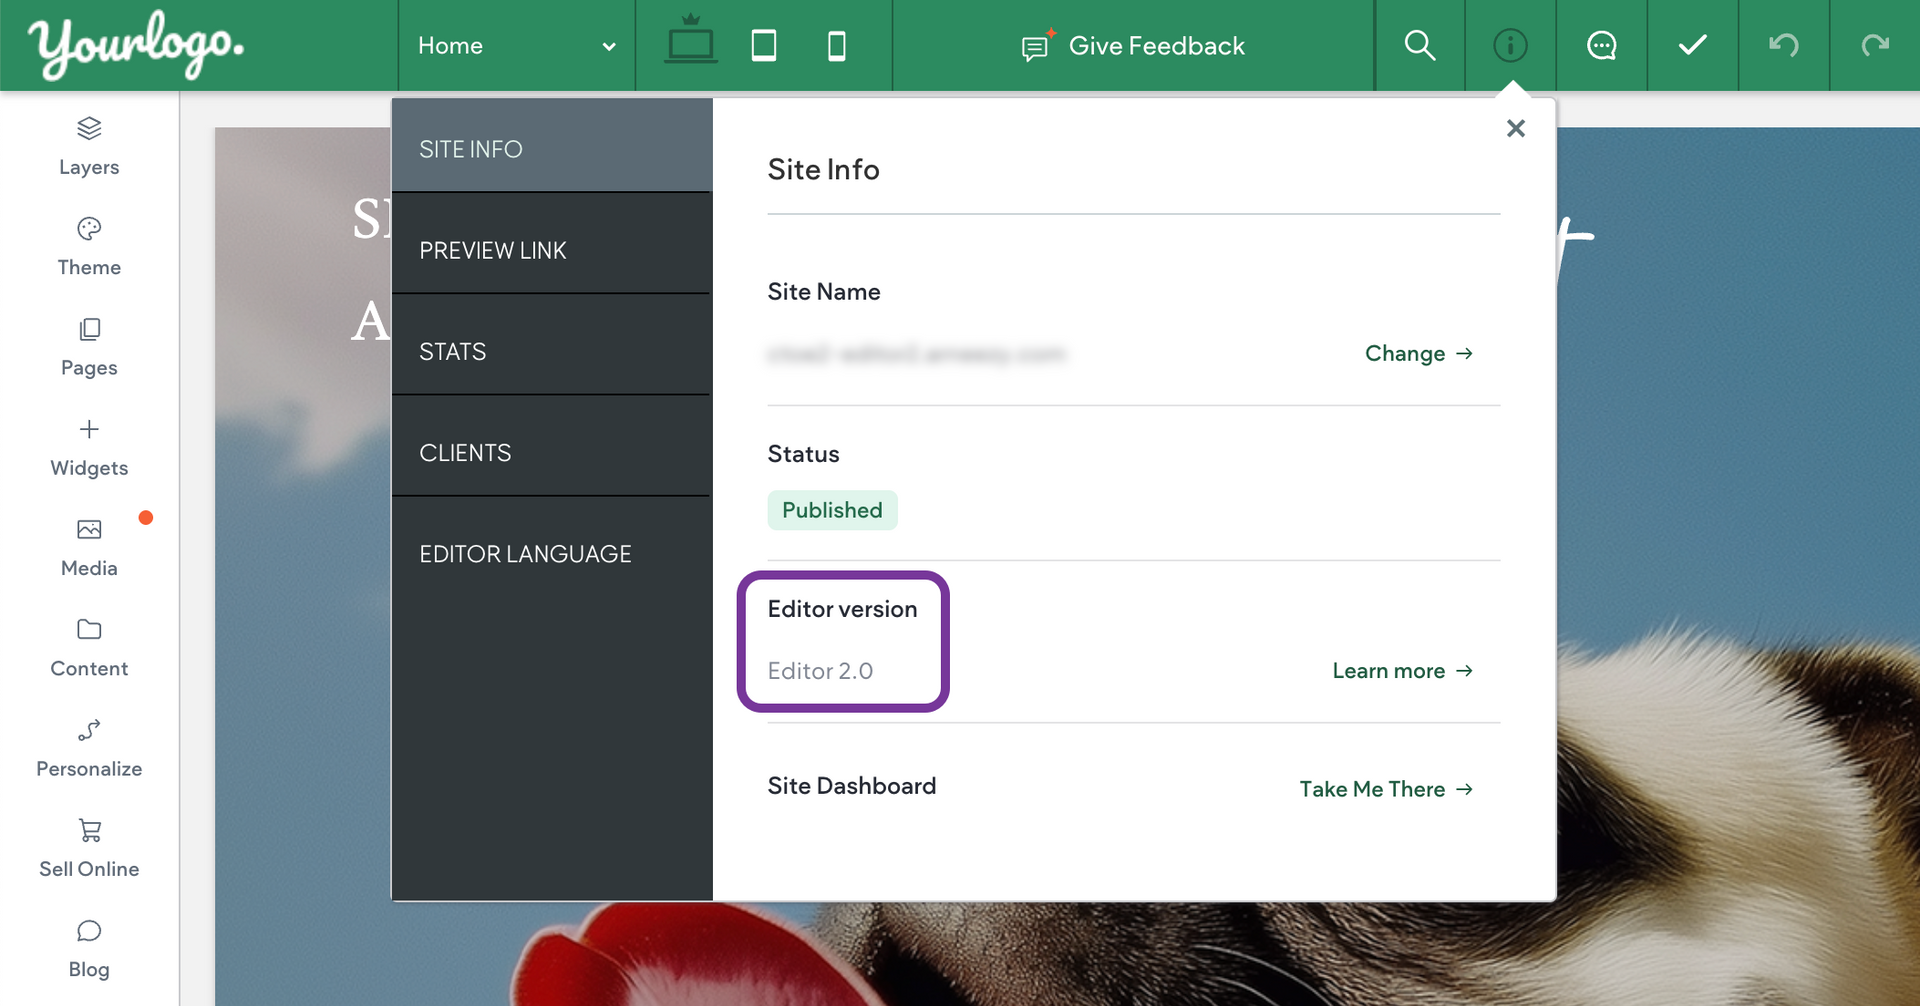Open the Stats tab
This screenshot has height=1006, width=1920.
[x=551, y=351]
